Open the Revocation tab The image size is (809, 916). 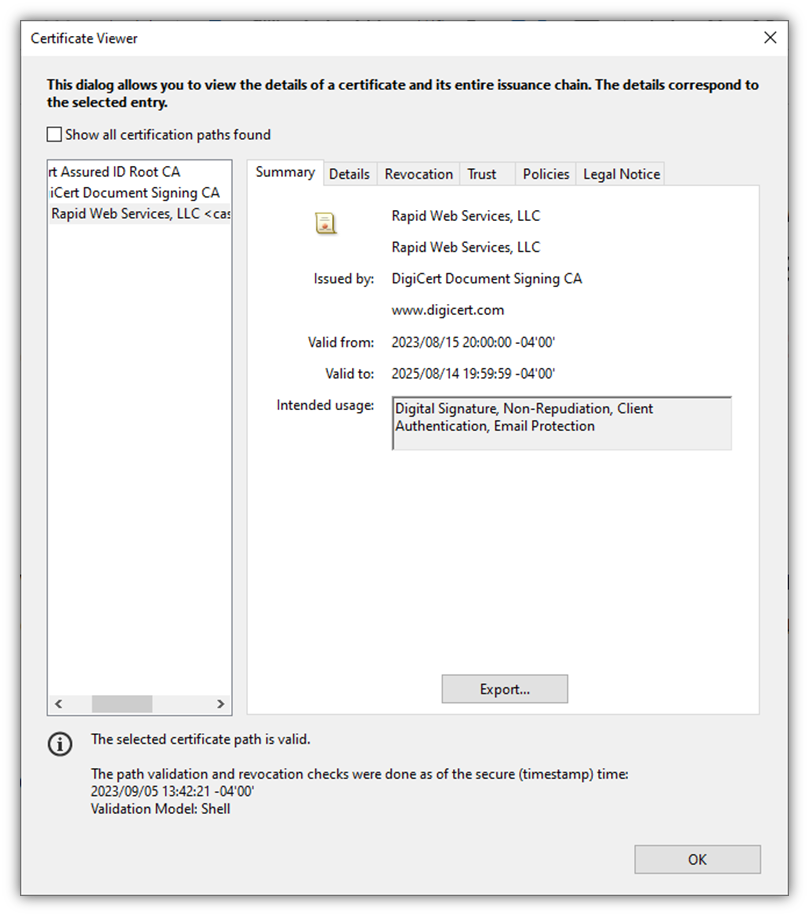point(419,174)
